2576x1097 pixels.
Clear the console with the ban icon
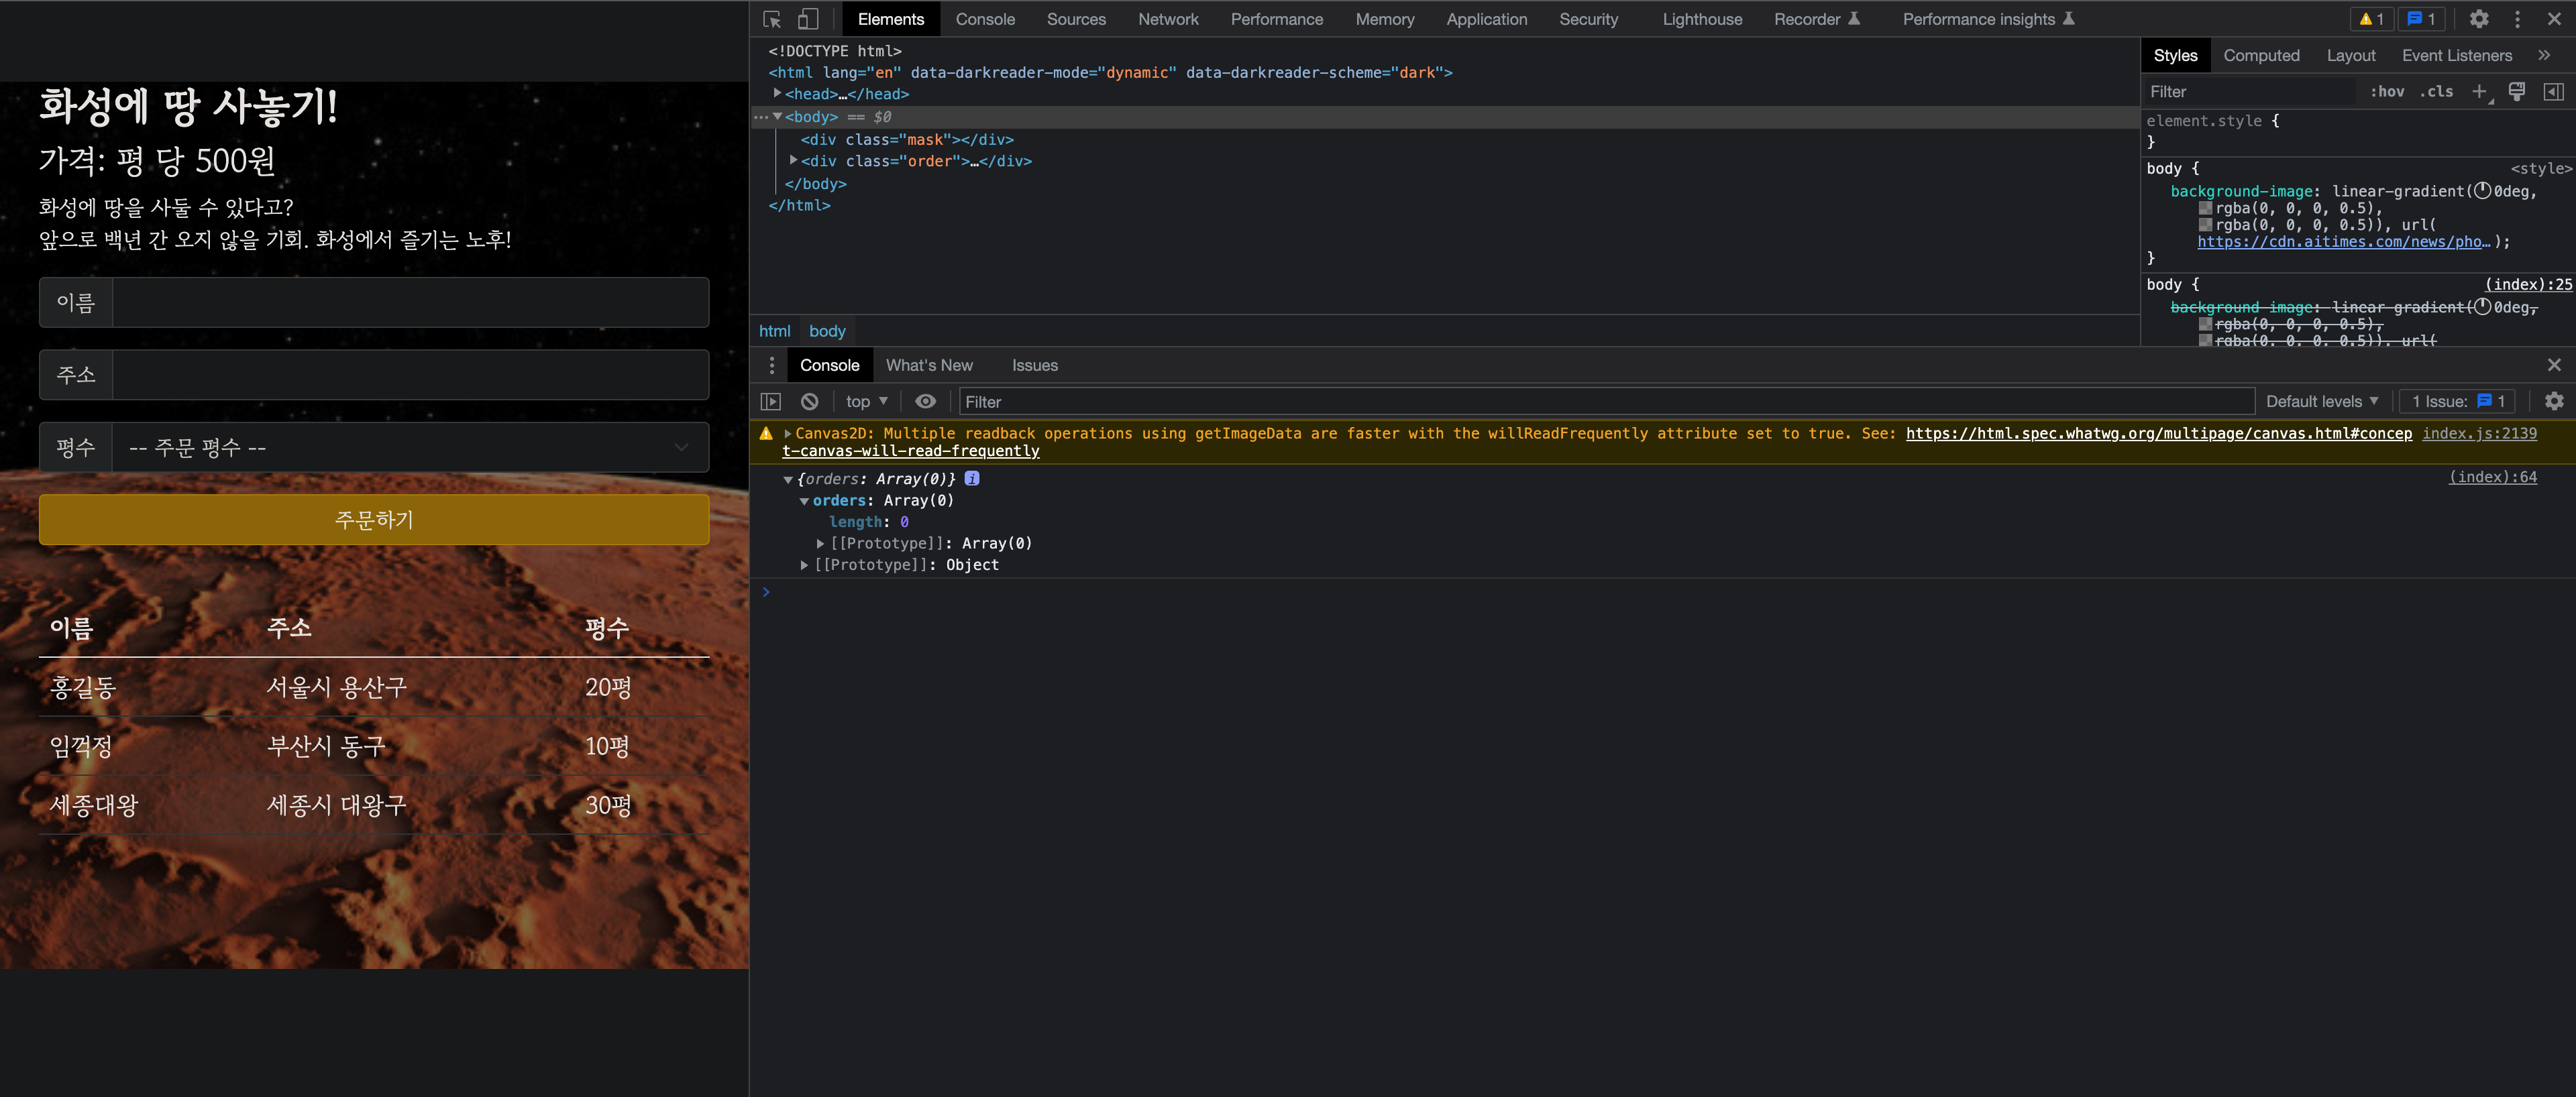(810, 402)
